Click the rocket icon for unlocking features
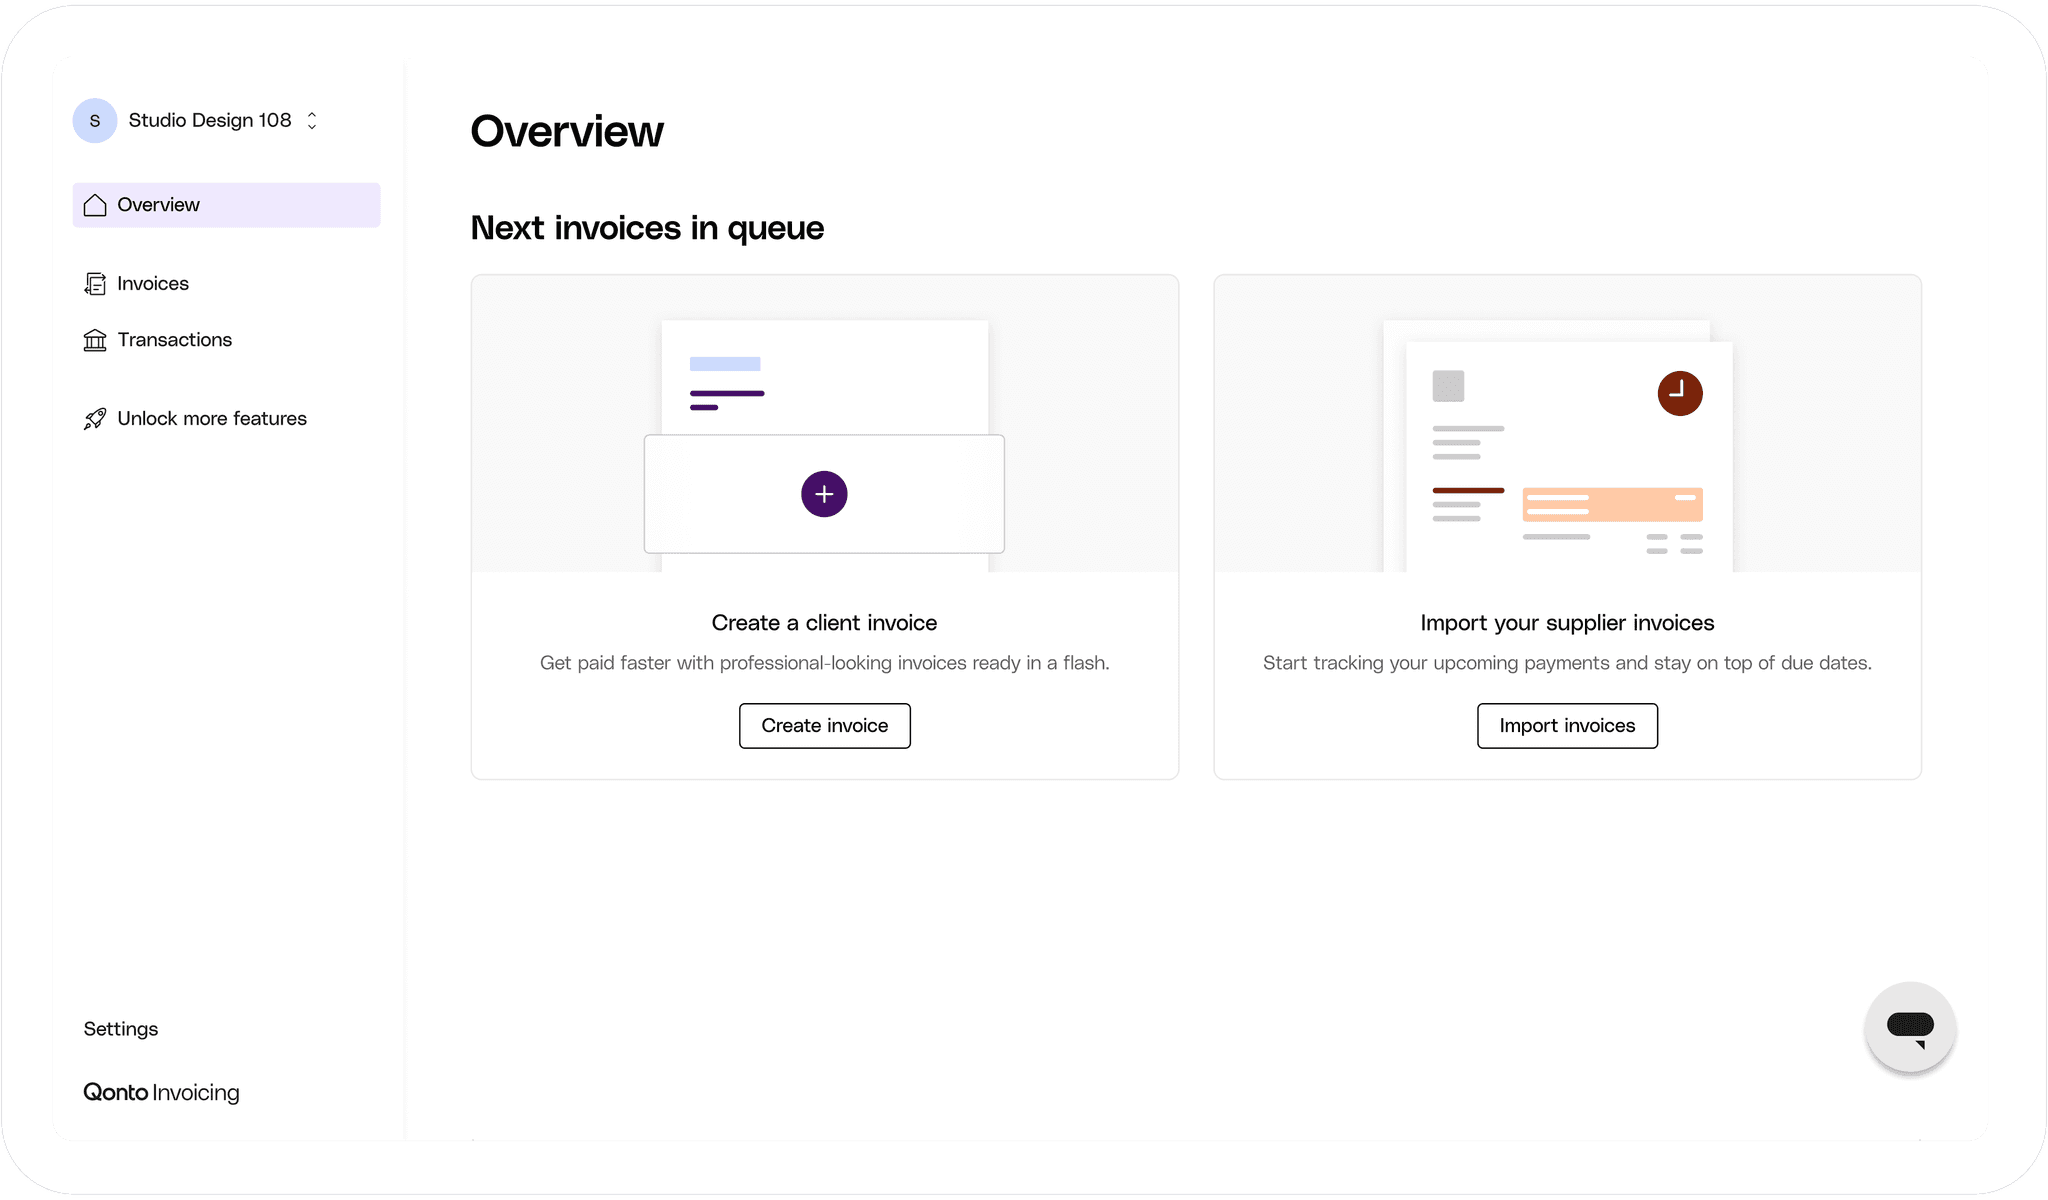This screenshot has width=2048, height=1200. [x=95, y=419]
